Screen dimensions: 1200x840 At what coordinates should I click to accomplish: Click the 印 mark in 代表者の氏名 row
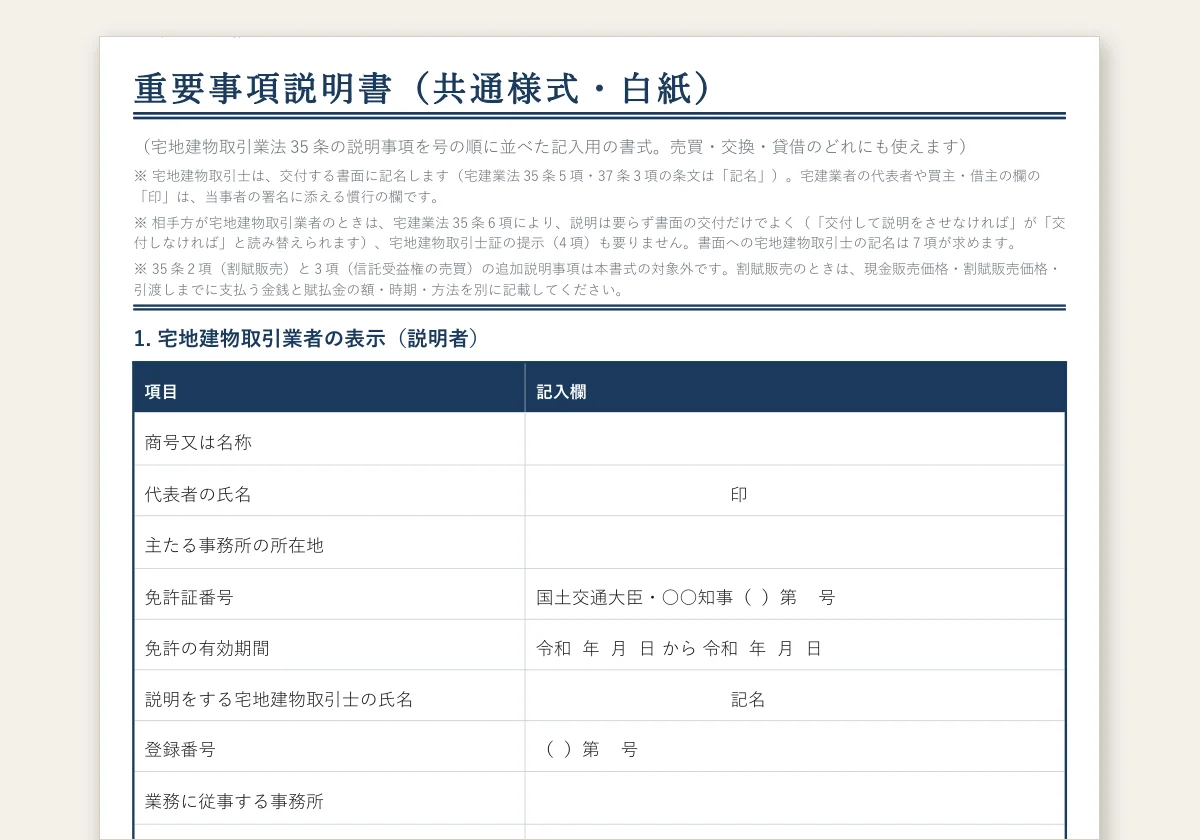point(739,494)
